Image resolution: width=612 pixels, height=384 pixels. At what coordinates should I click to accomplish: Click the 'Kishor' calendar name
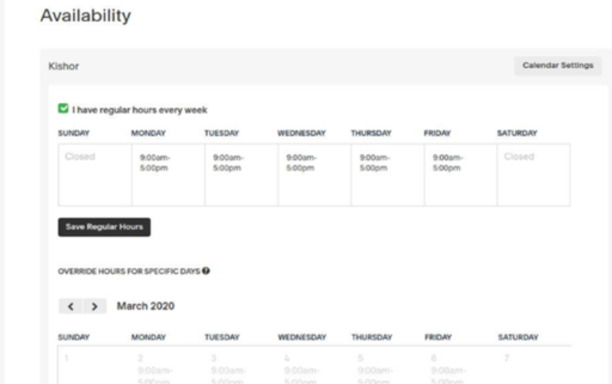64,66
